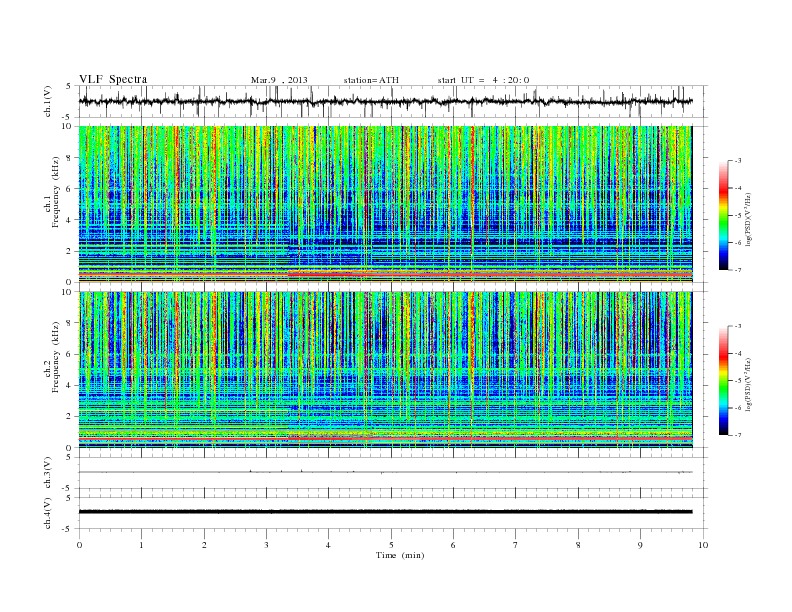Click the '1' time axis tick label
792x612 pixels.
pos(141,545)
